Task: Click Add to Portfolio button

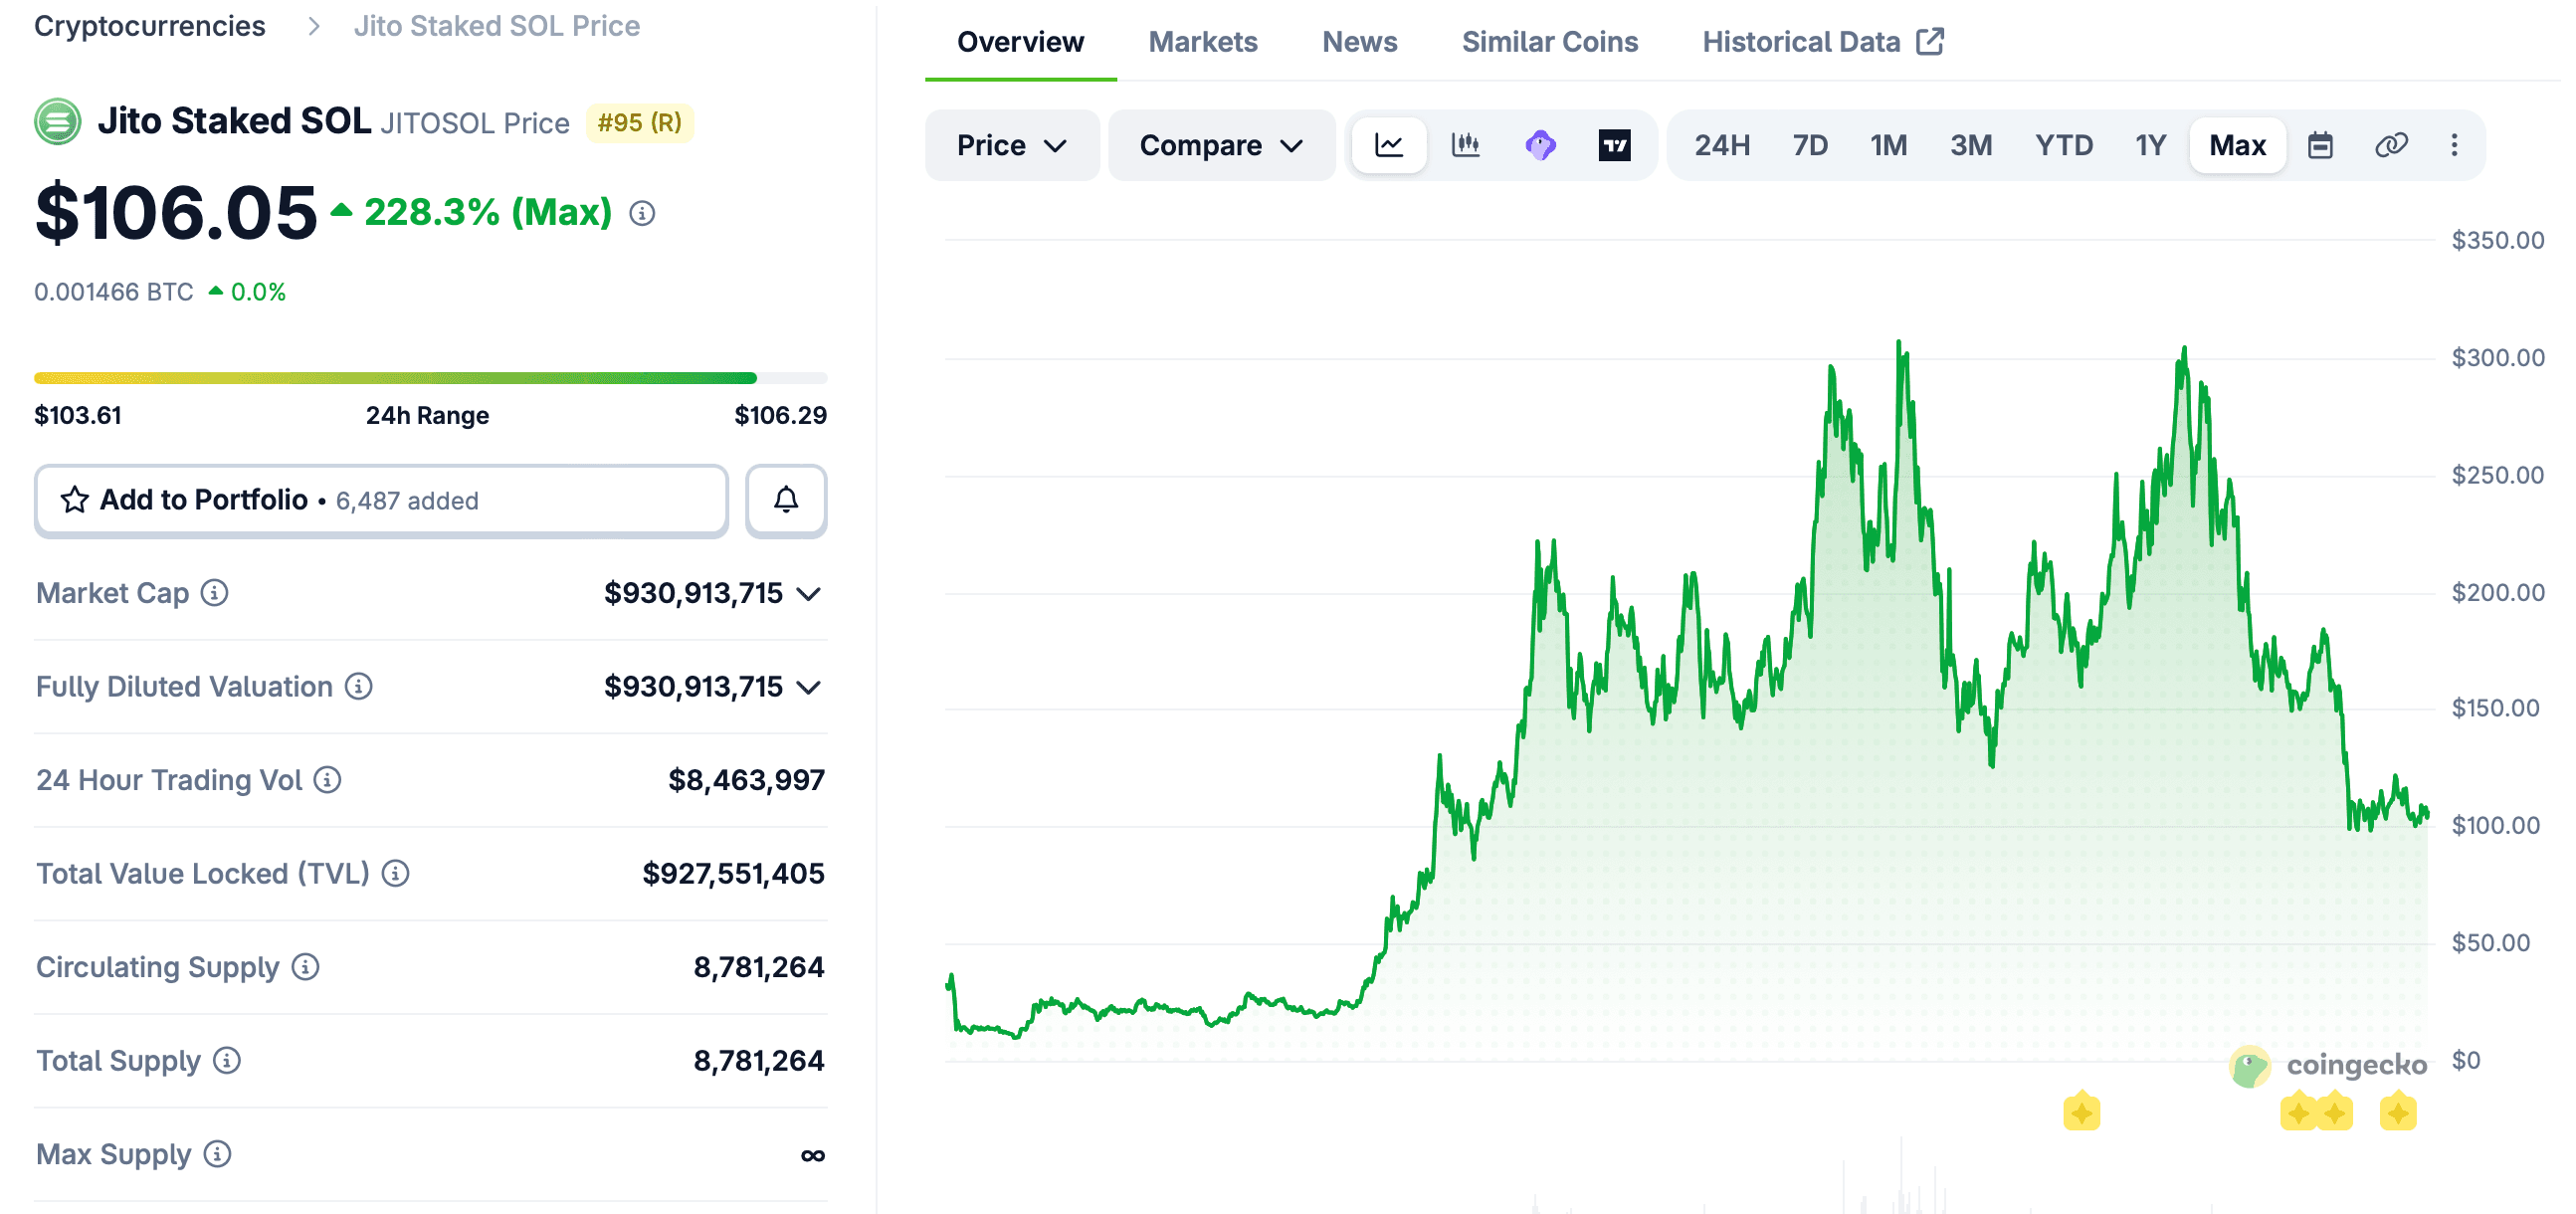Action: 380,499
